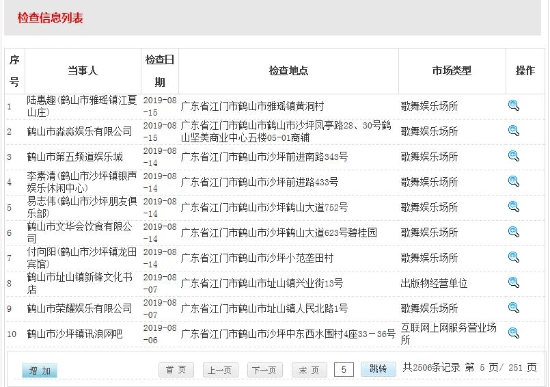Jump to 末页 last page
Image resolution: width=550 pixels, height=387 pixels.
309,370
